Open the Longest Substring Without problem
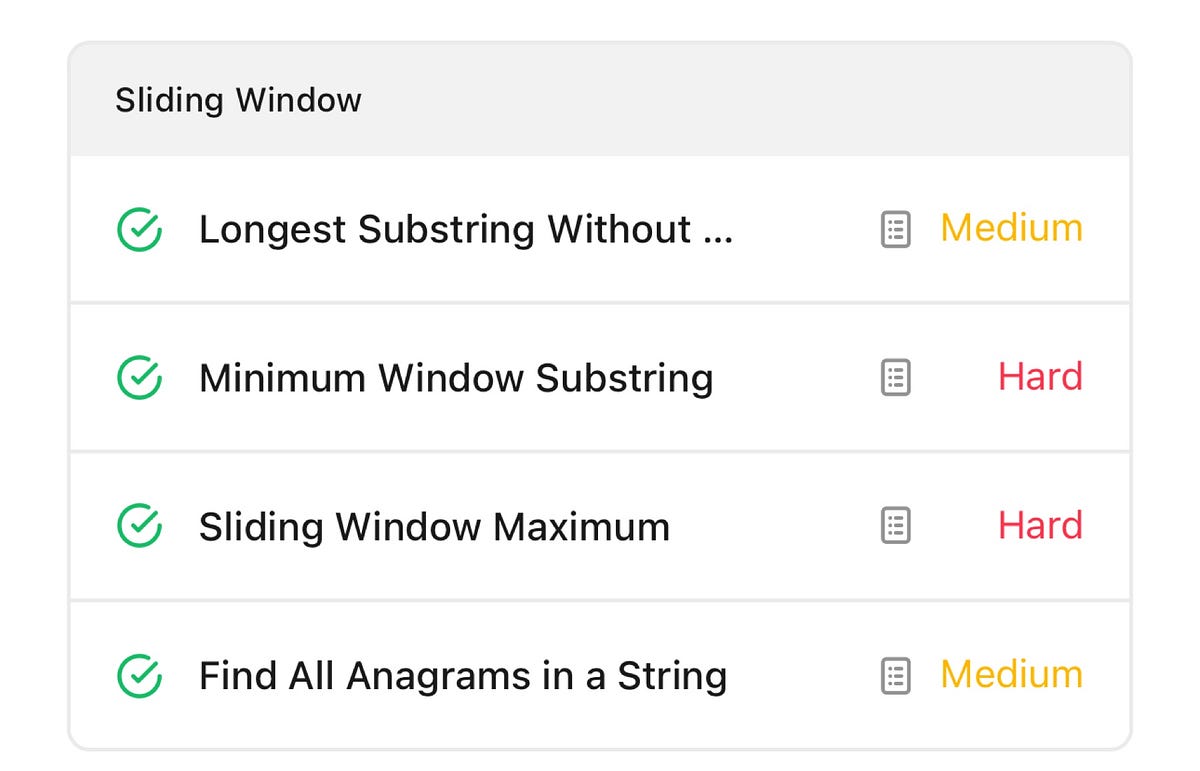1200x771 pixels. (x=466, y=228)
